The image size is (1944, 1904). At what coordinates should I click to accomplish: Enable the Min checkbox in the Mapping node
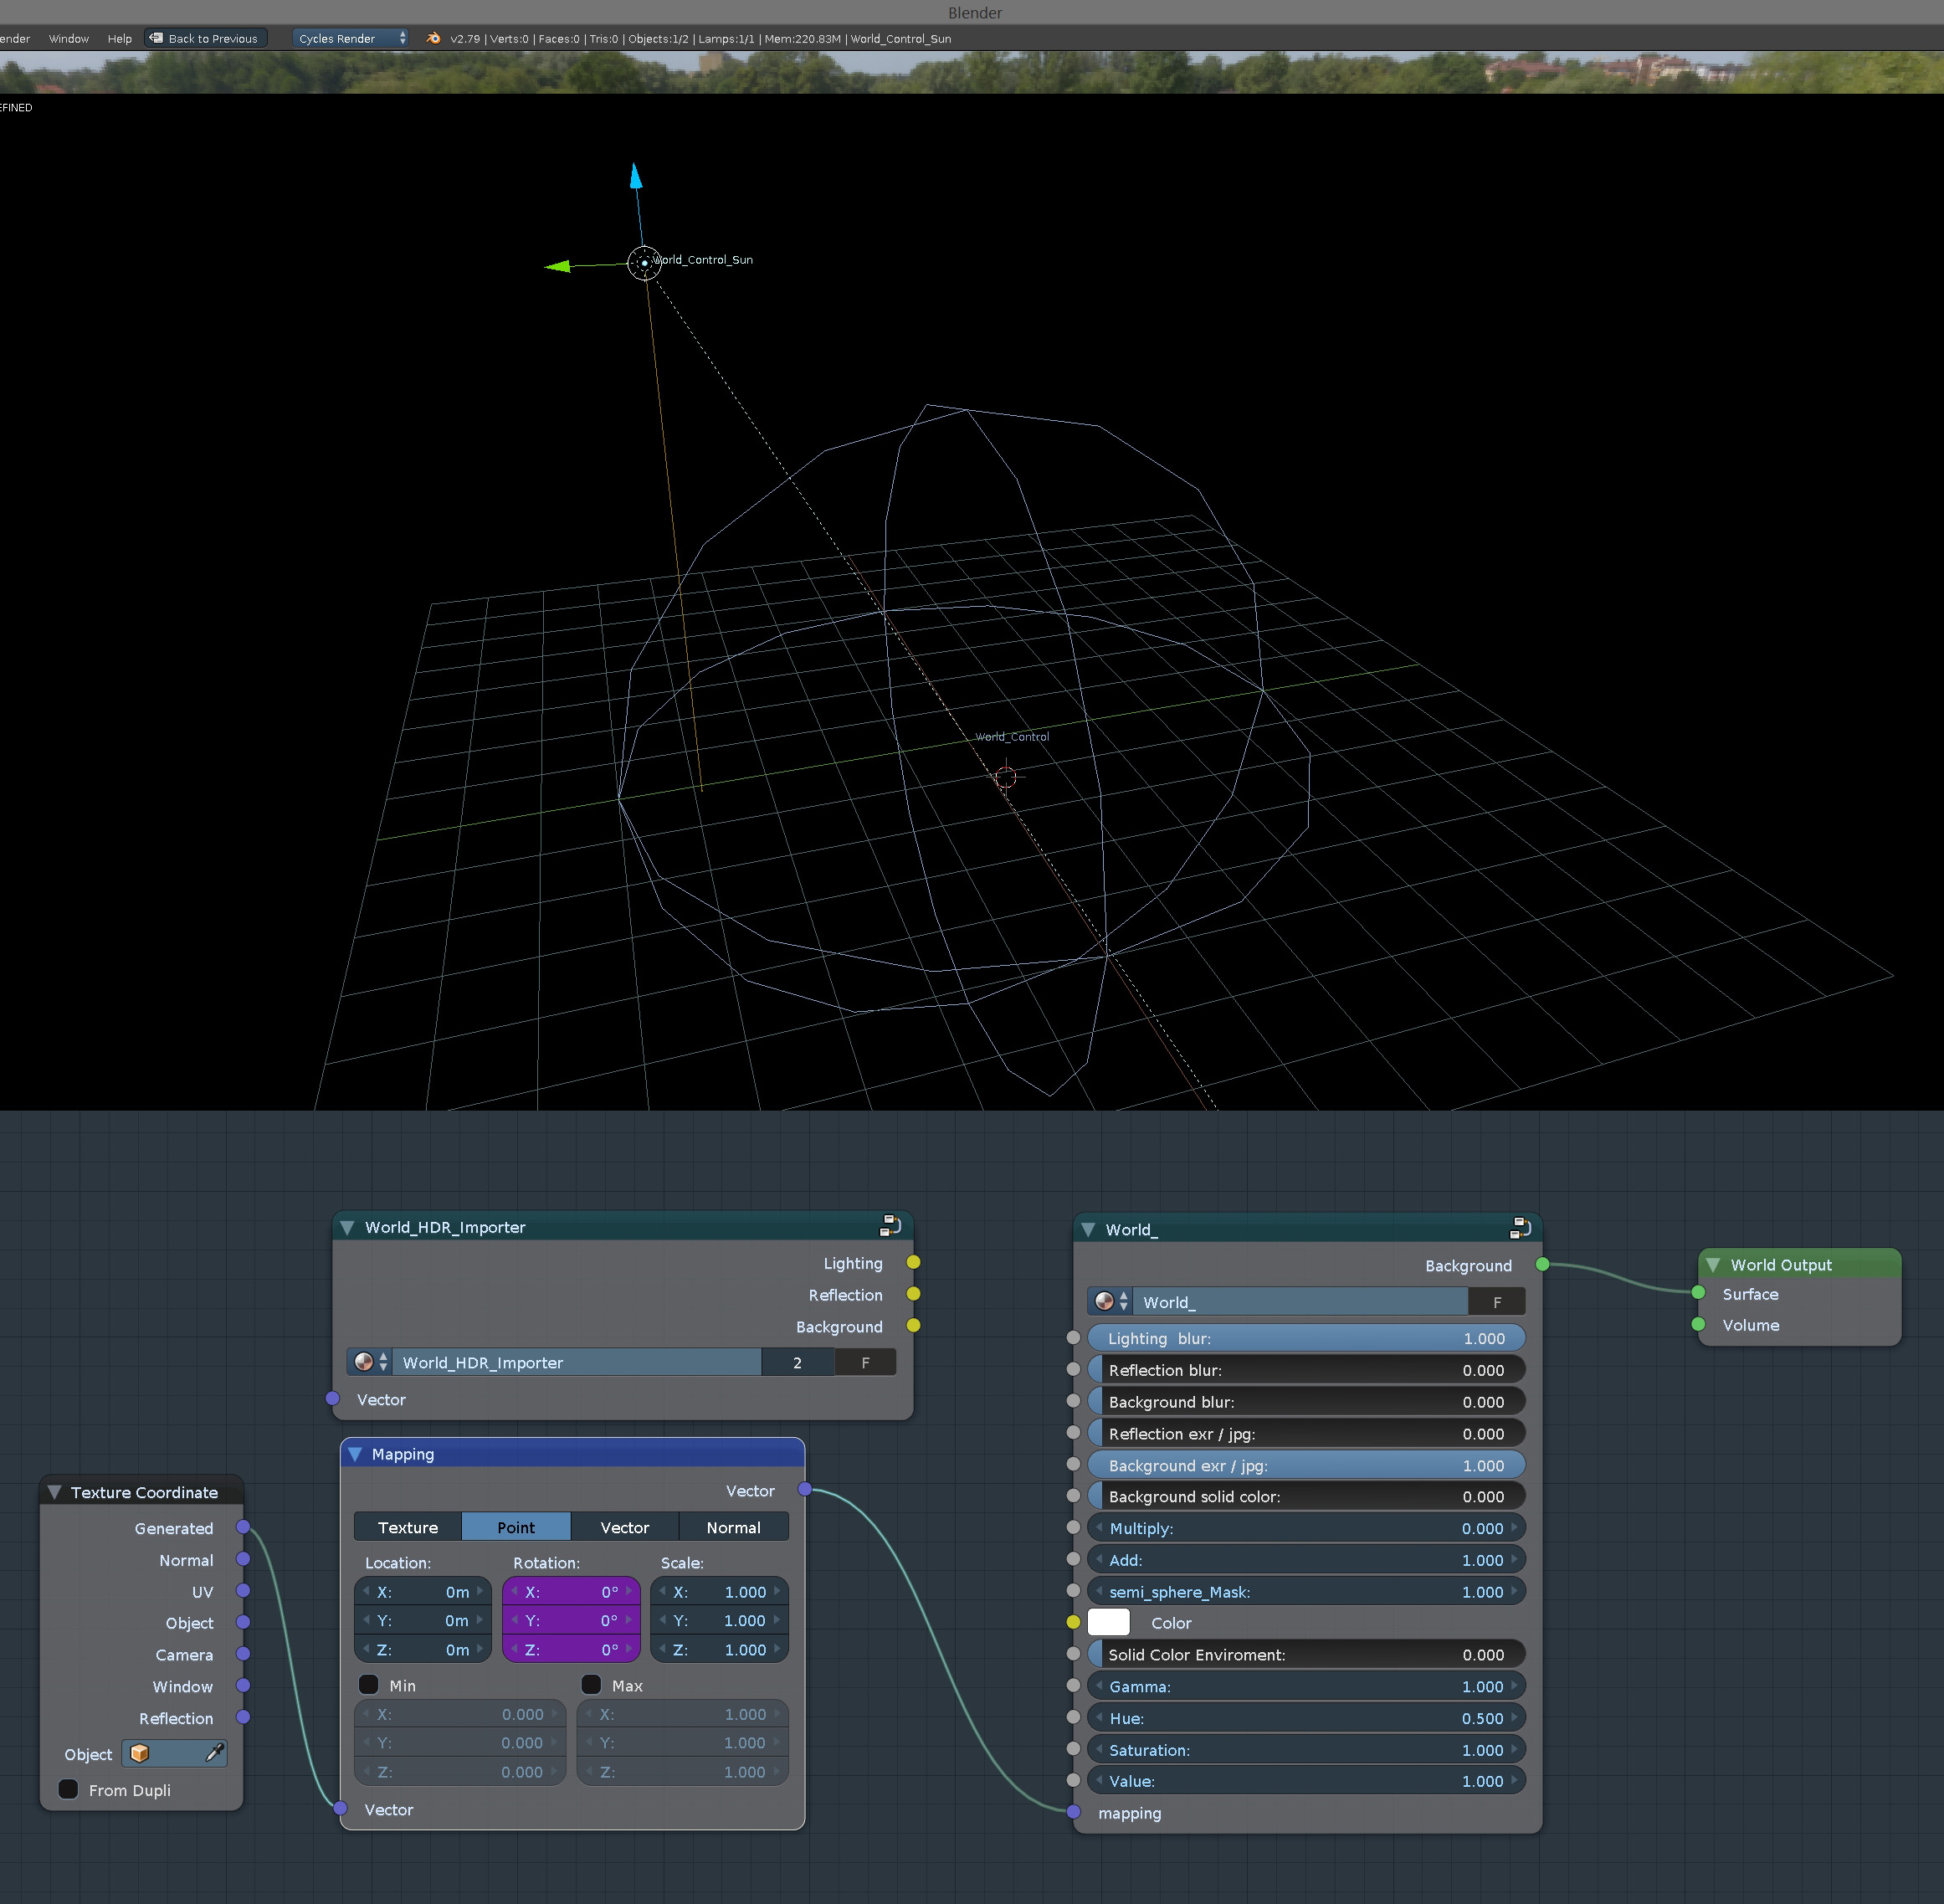pos(368,1685)
